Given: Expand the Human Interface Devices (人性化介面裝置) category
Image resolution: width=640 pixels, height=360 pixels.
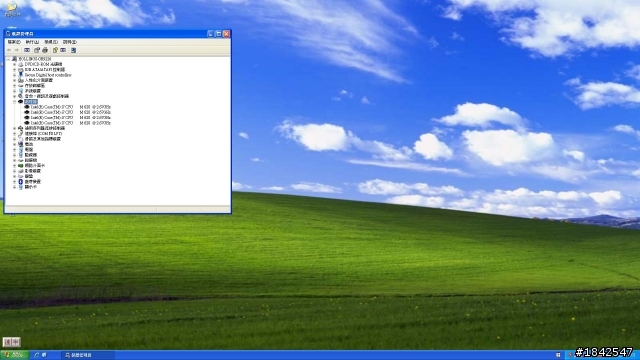Looking at the screenshot, I should click(x=14, y=80).
